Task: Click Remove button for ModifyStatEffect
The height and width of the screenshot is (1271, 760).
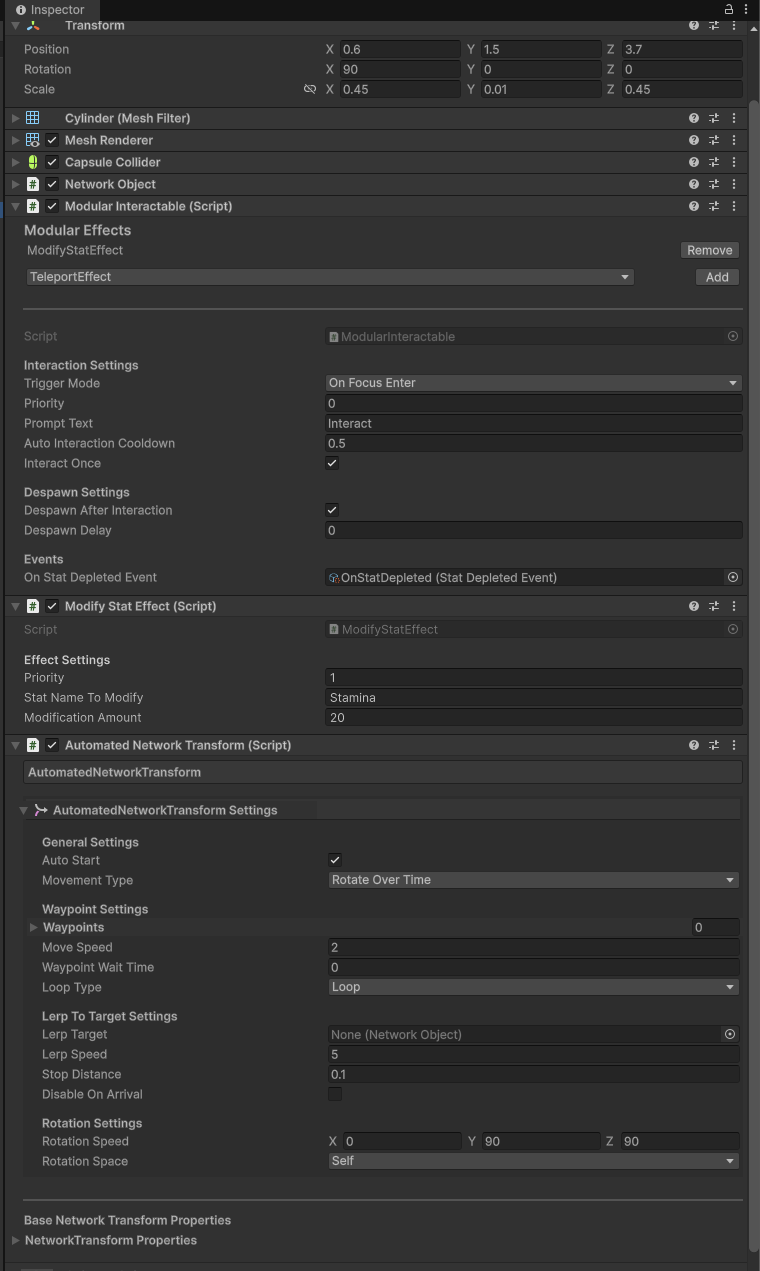Action: coord(709,250)
